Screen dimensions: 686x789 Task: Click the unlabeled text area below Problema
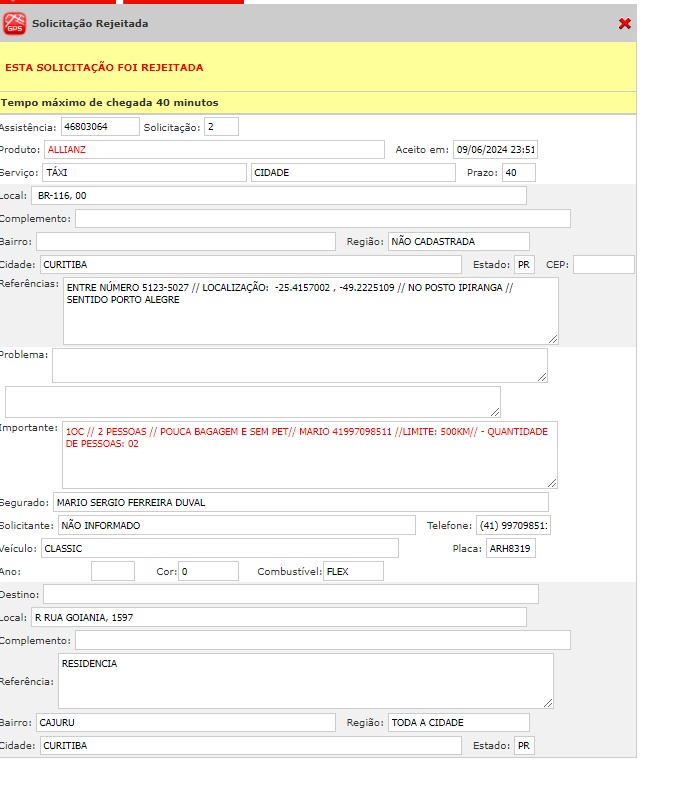click(253, 402)
